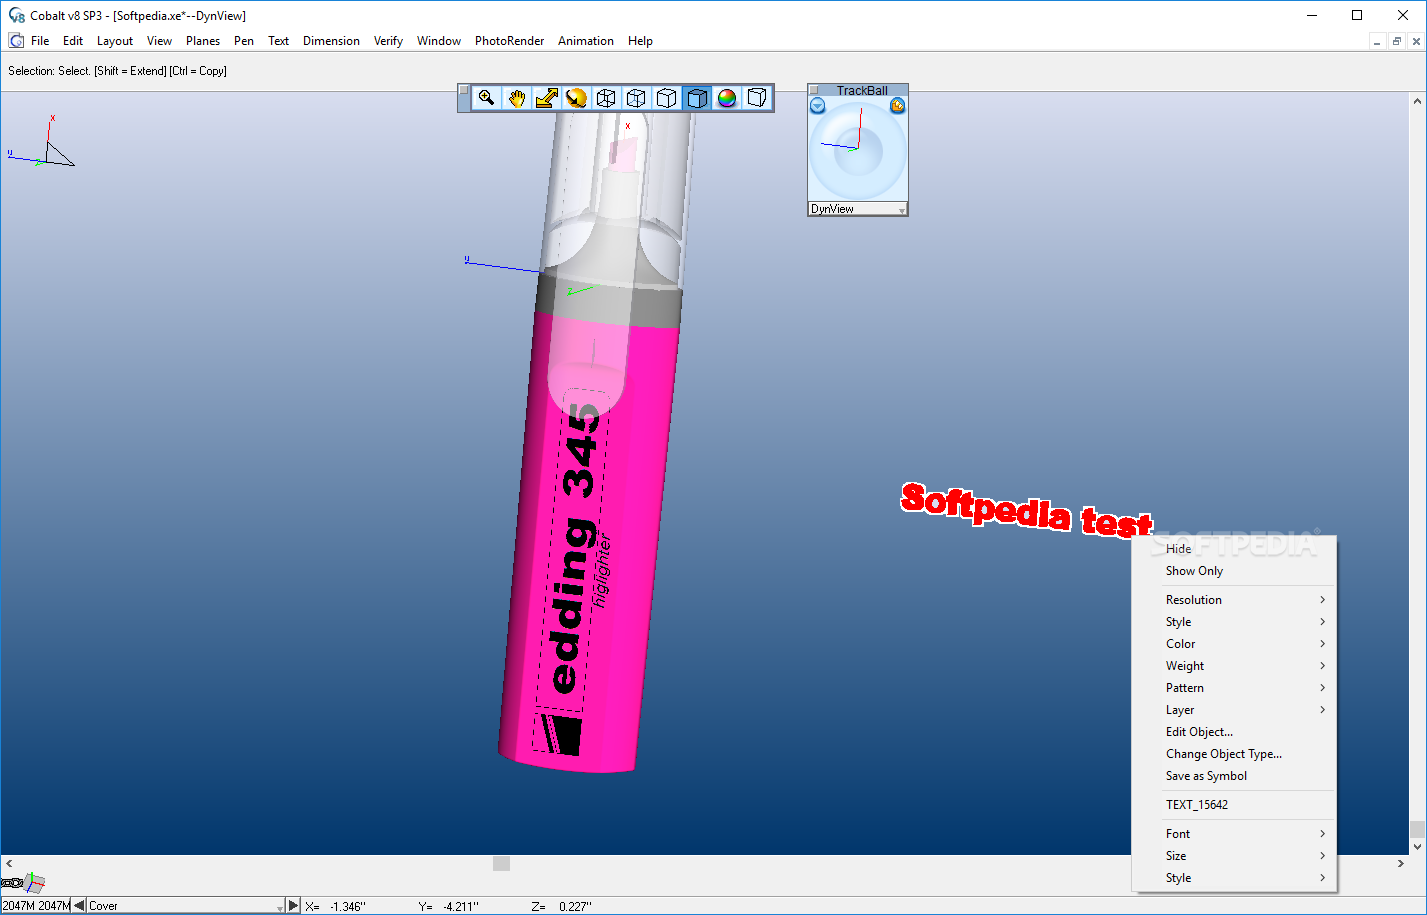Viewport: 1427px width, 915px height.
Task: Choose Hide from the context menu
Action: click(1234, 549)
